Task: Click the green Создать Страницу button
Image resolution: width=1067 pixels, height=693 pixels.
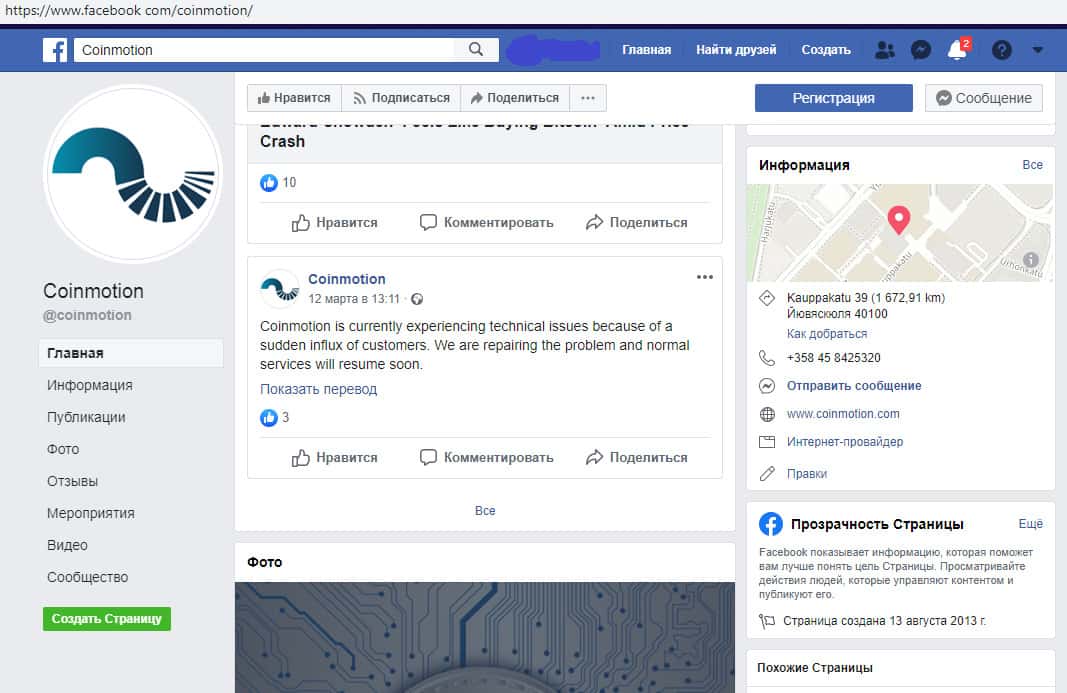Action: coord(107,619)
